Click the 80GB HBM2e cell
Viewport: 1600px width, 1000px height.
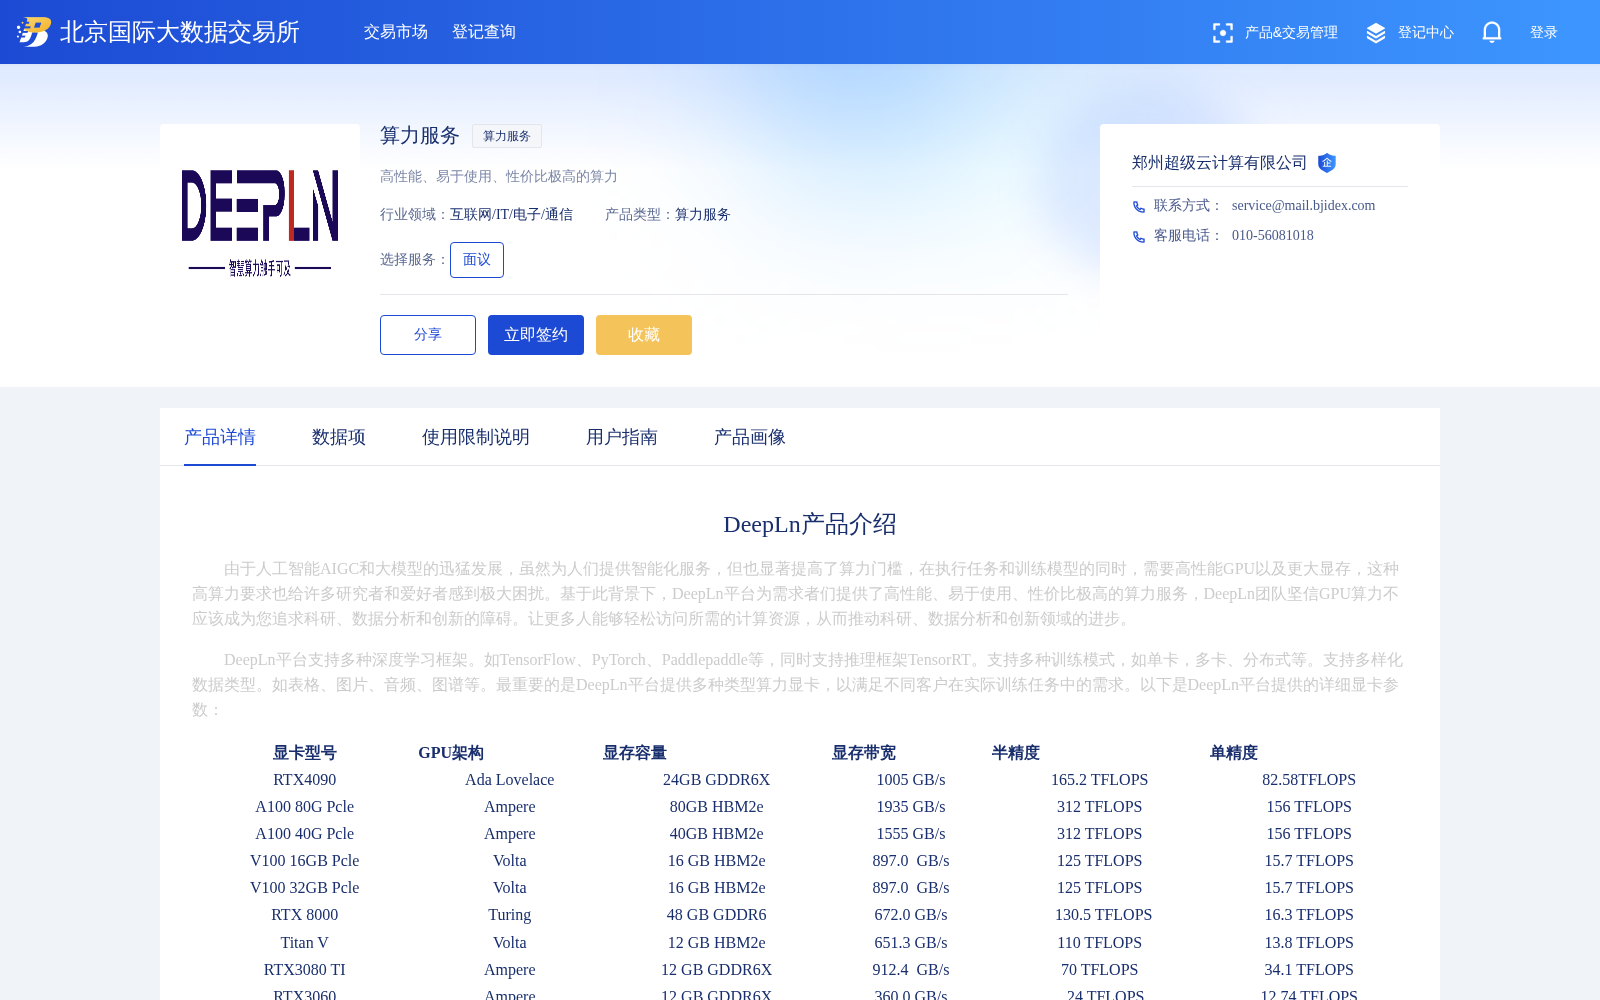pyautogui.click(x=717, y=807)
